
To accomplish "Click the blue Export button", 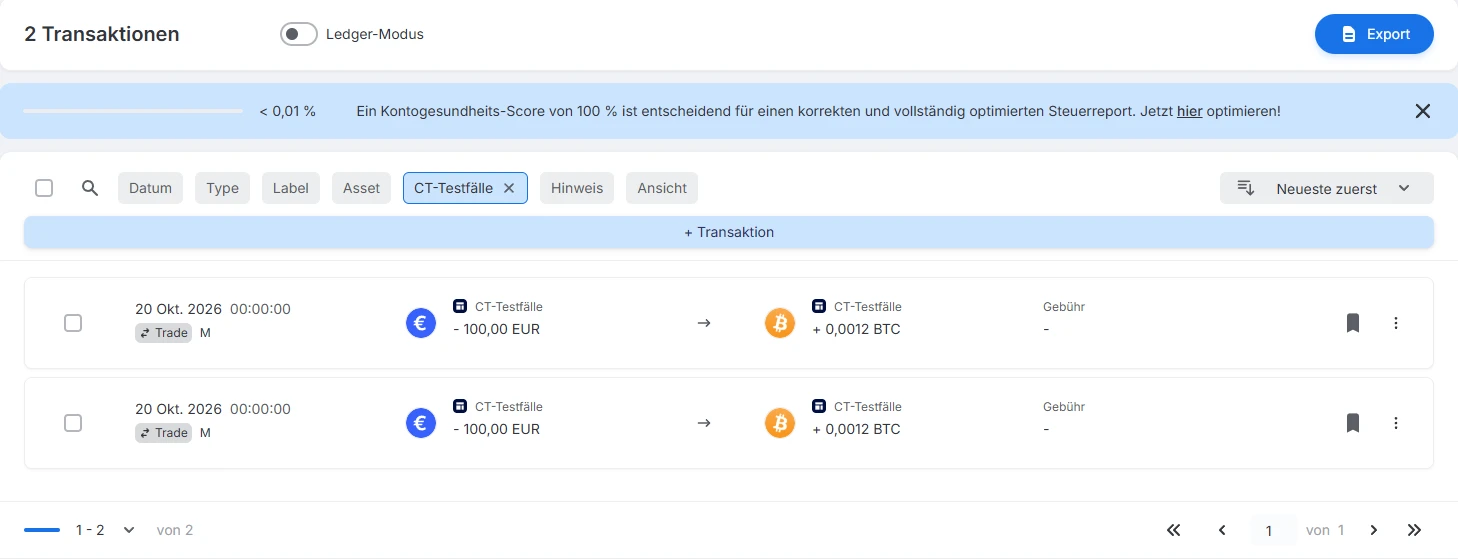I will point(1374,34).
